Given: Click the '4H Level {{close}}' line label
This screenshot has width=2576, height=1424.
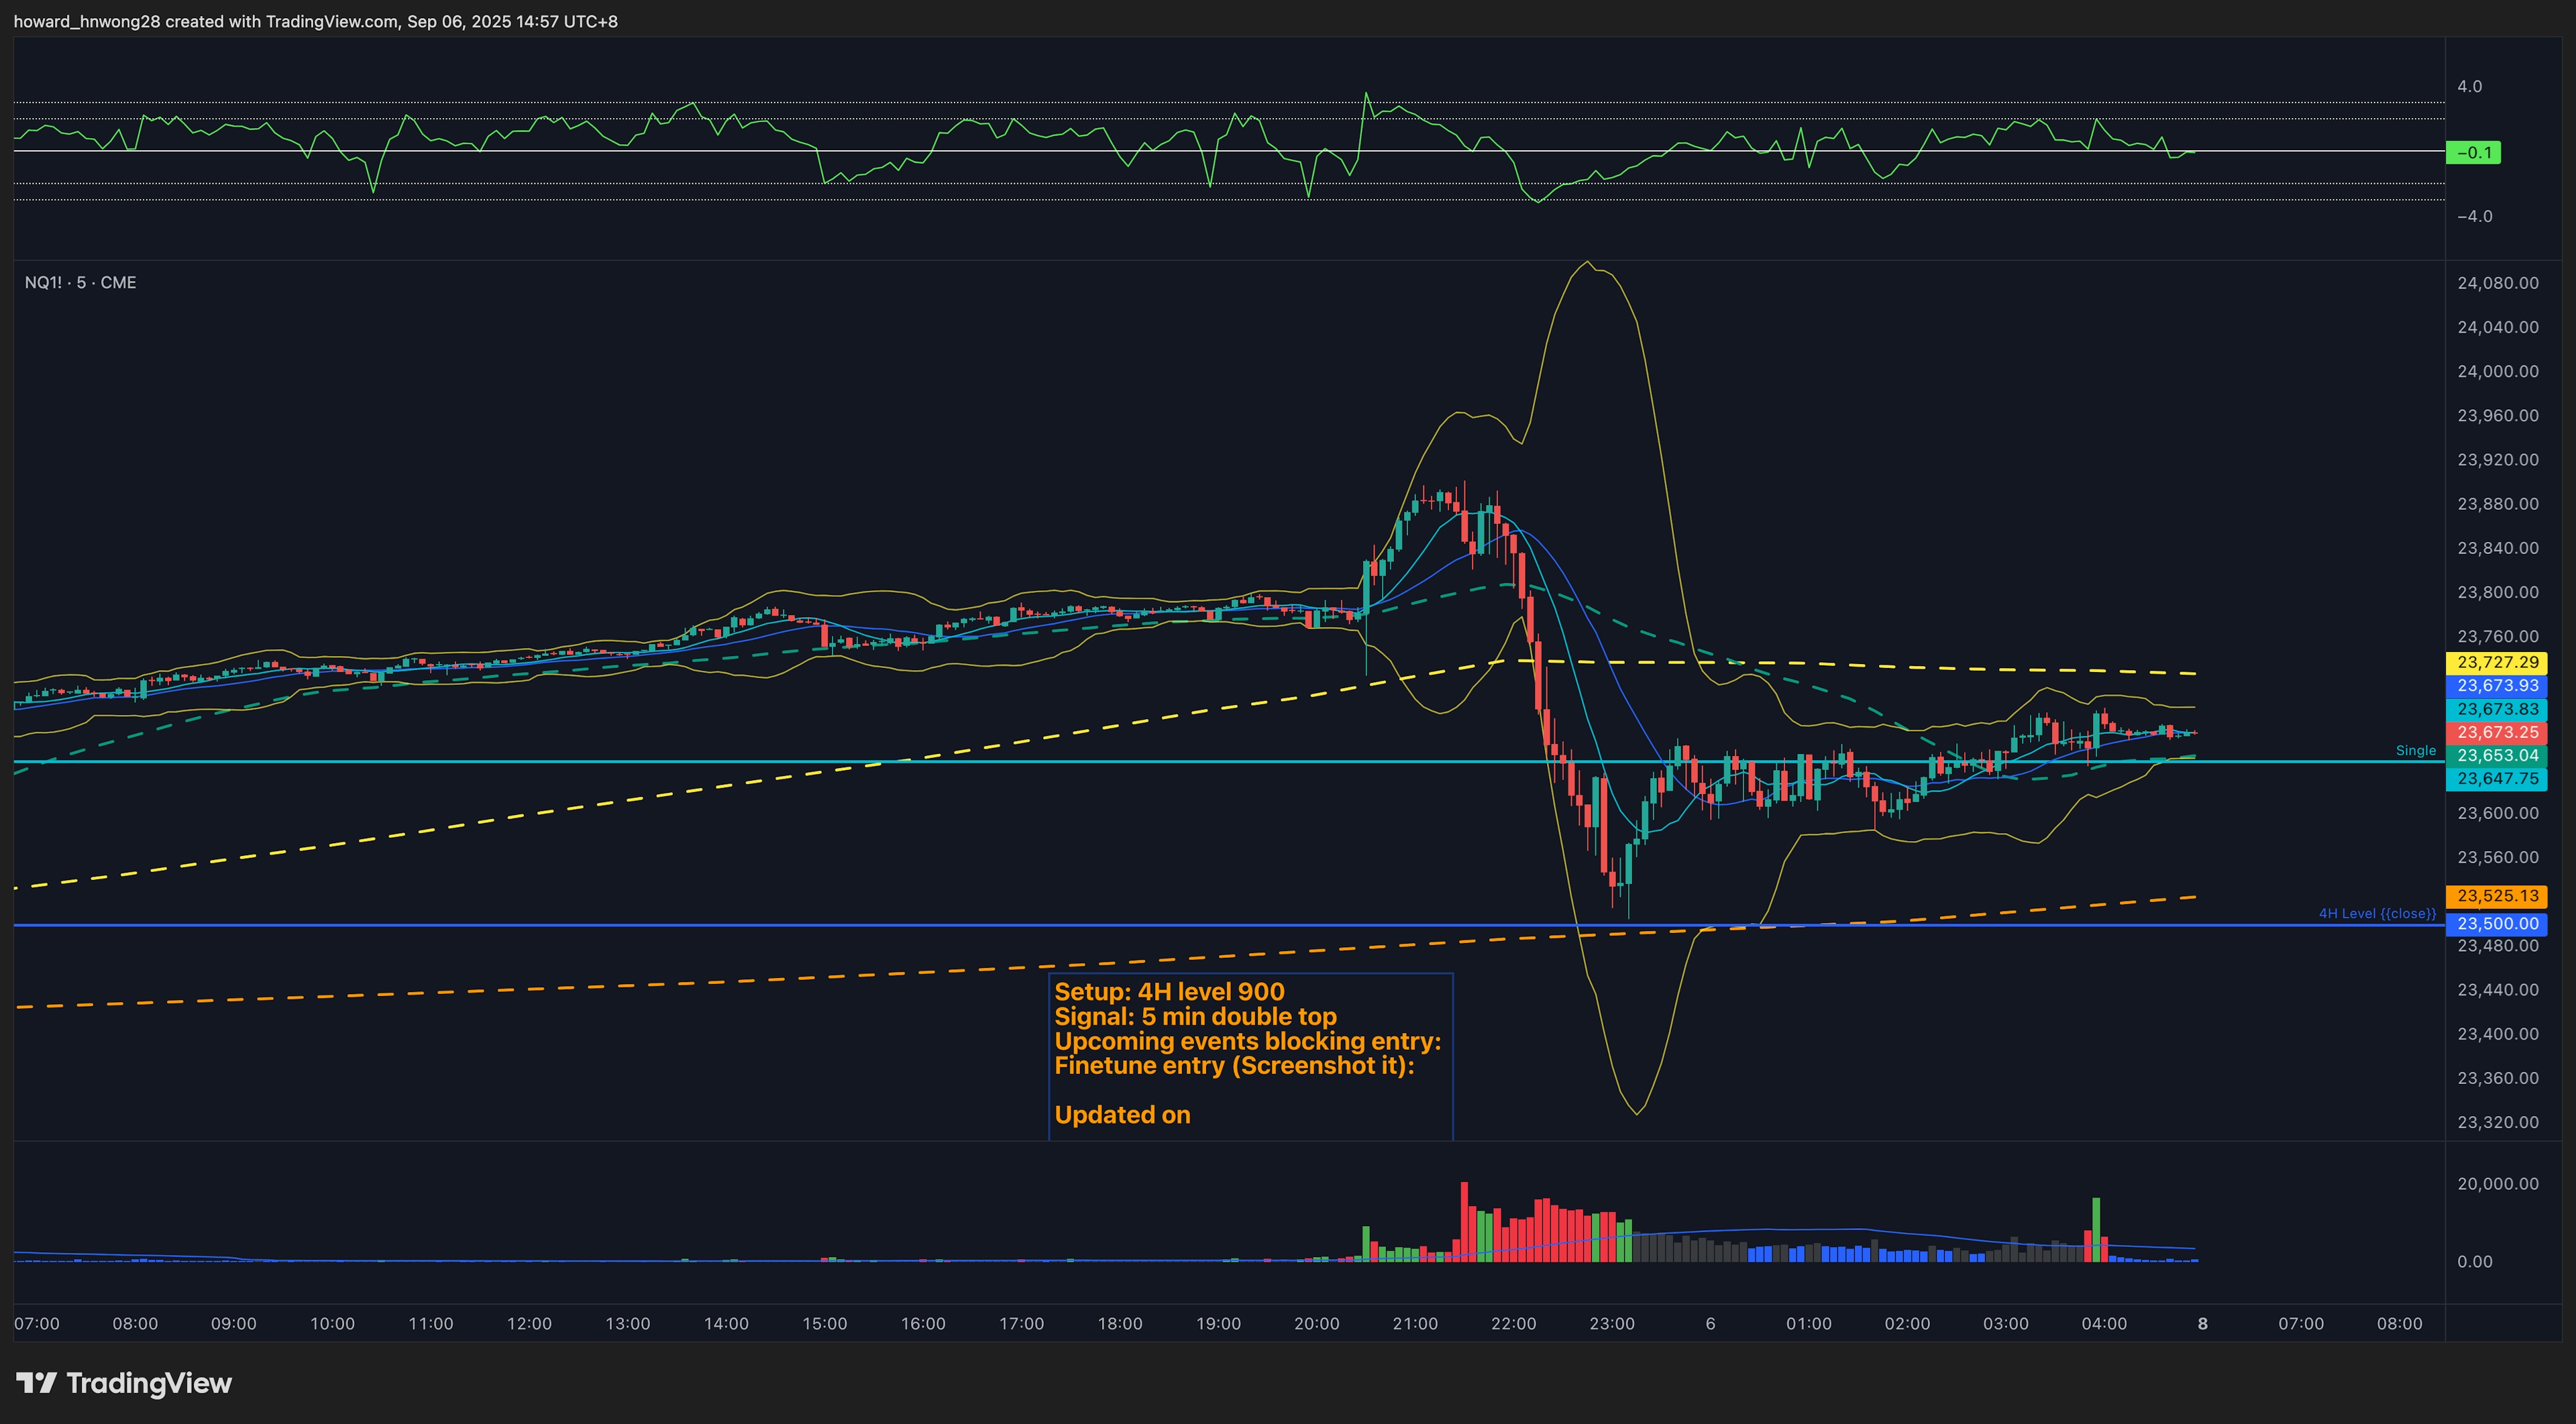Looking at the screenshot, I should coord(2377,914).
